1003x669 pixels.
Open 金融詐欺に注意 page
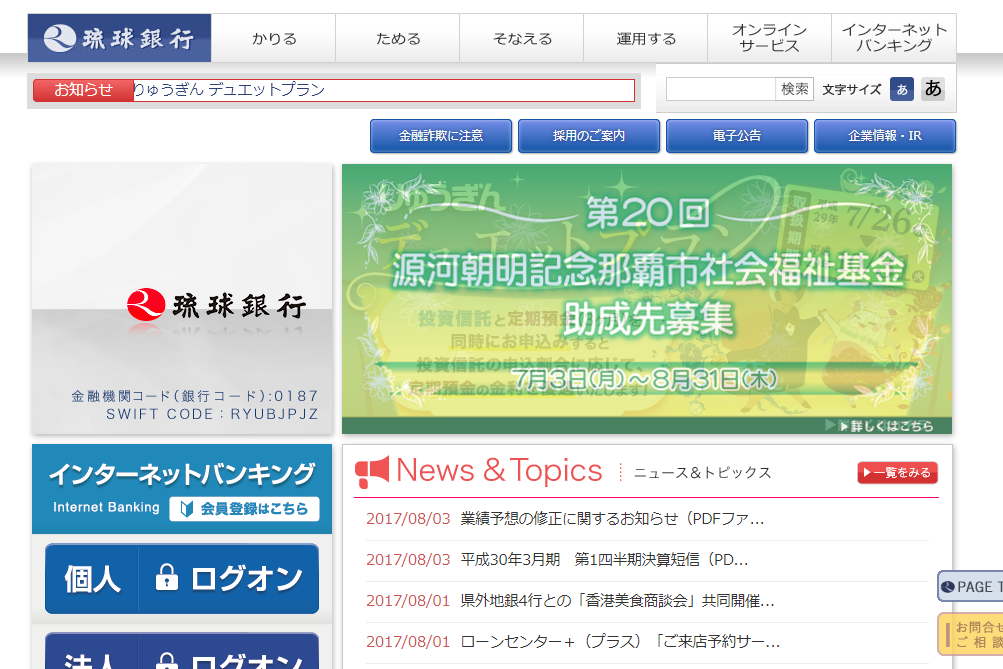pos(441,136)
